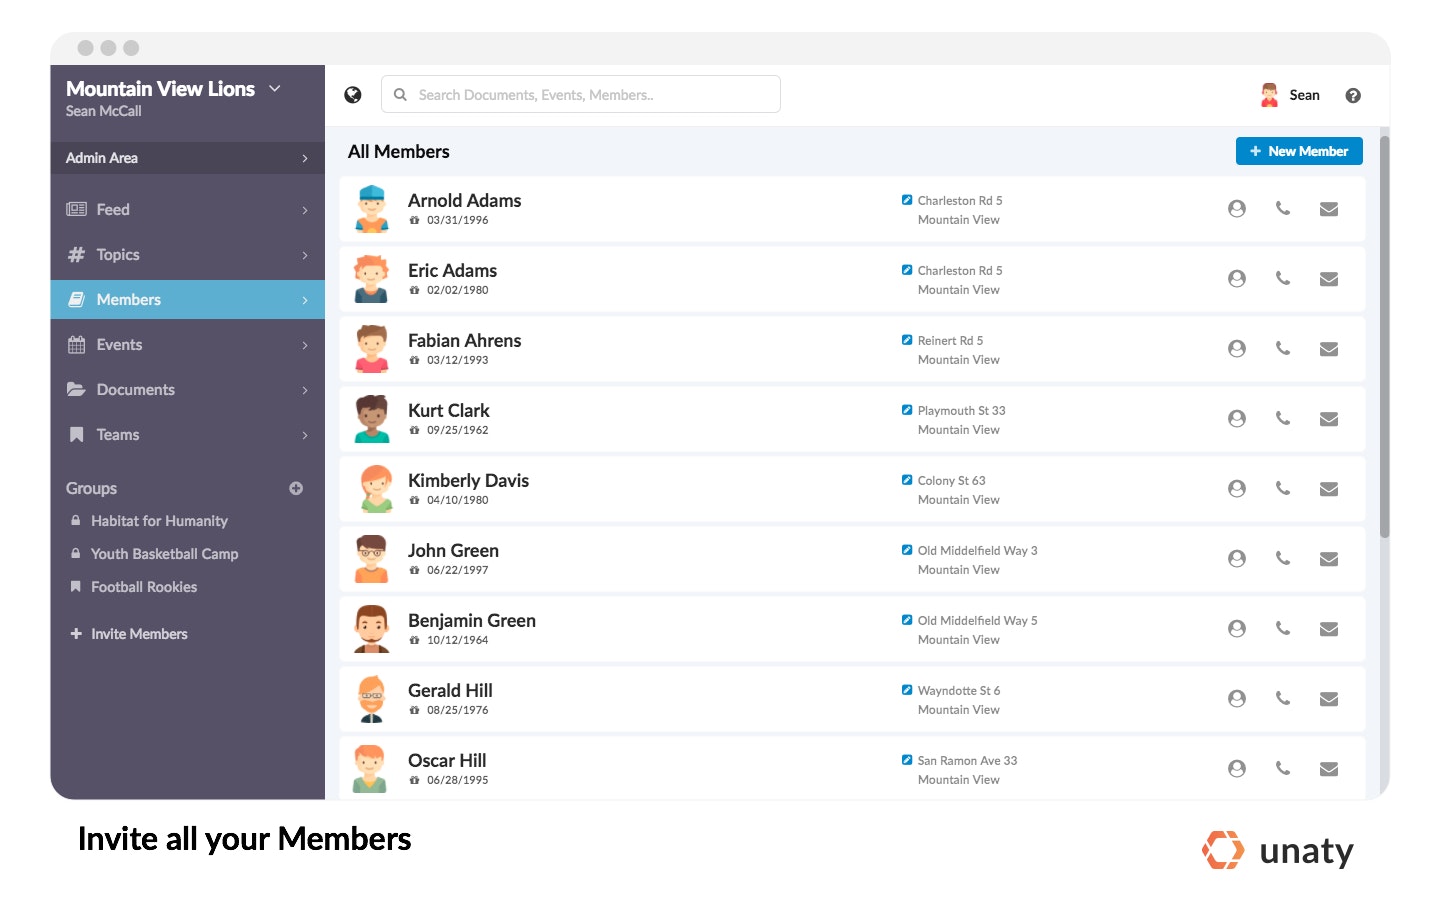Expand the Events chevron arrow
The height and width of the screenshot is (900, 1440).
(x=305, y=345)
